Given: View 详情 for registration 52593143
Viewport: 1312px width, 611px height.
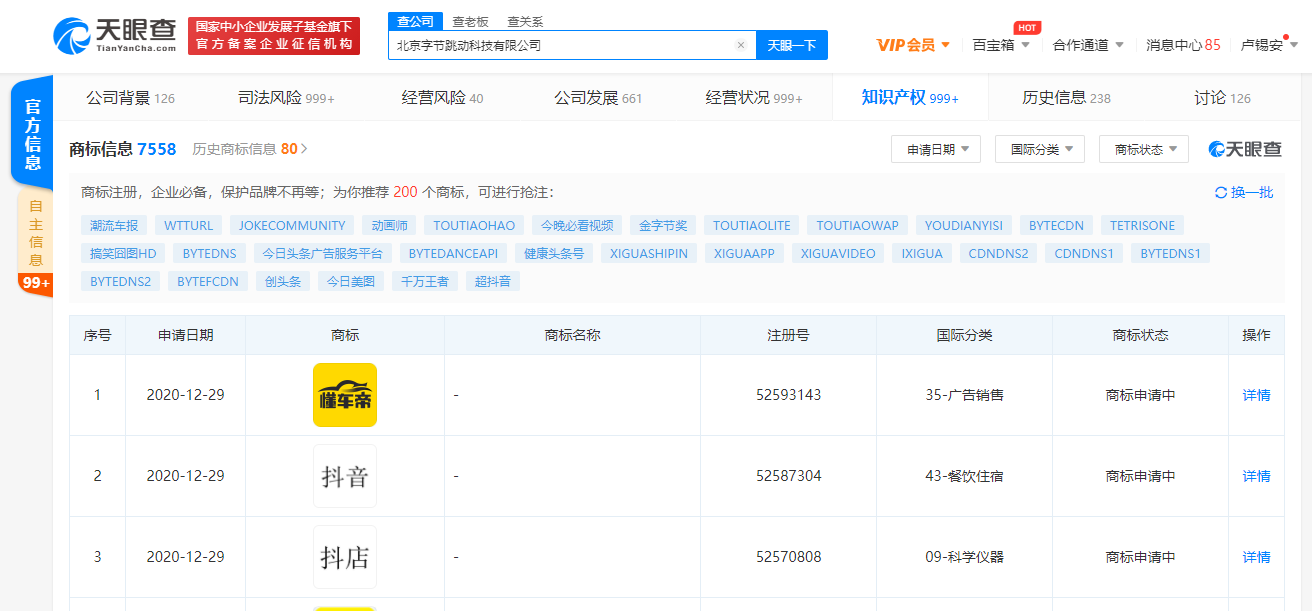Looking at the screenshot, I should (x=1256, y=395).
